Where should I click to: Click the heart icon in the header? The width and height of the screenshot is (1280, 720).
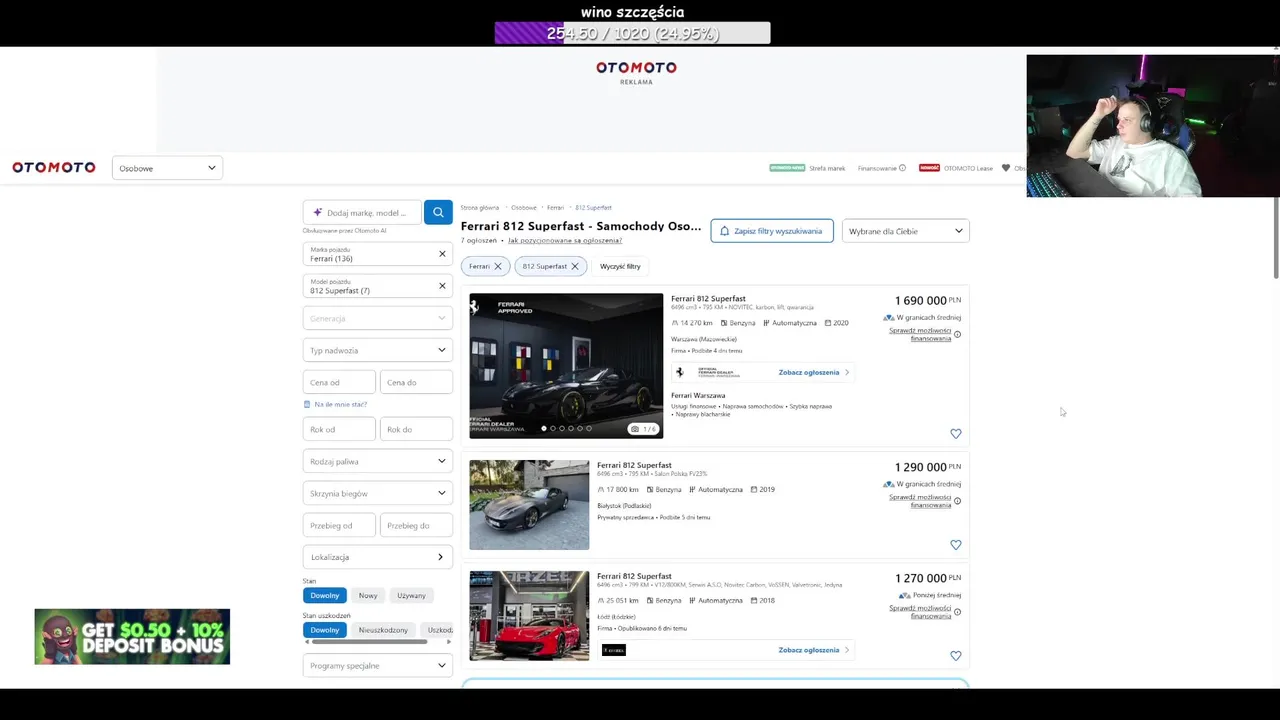1006,168
